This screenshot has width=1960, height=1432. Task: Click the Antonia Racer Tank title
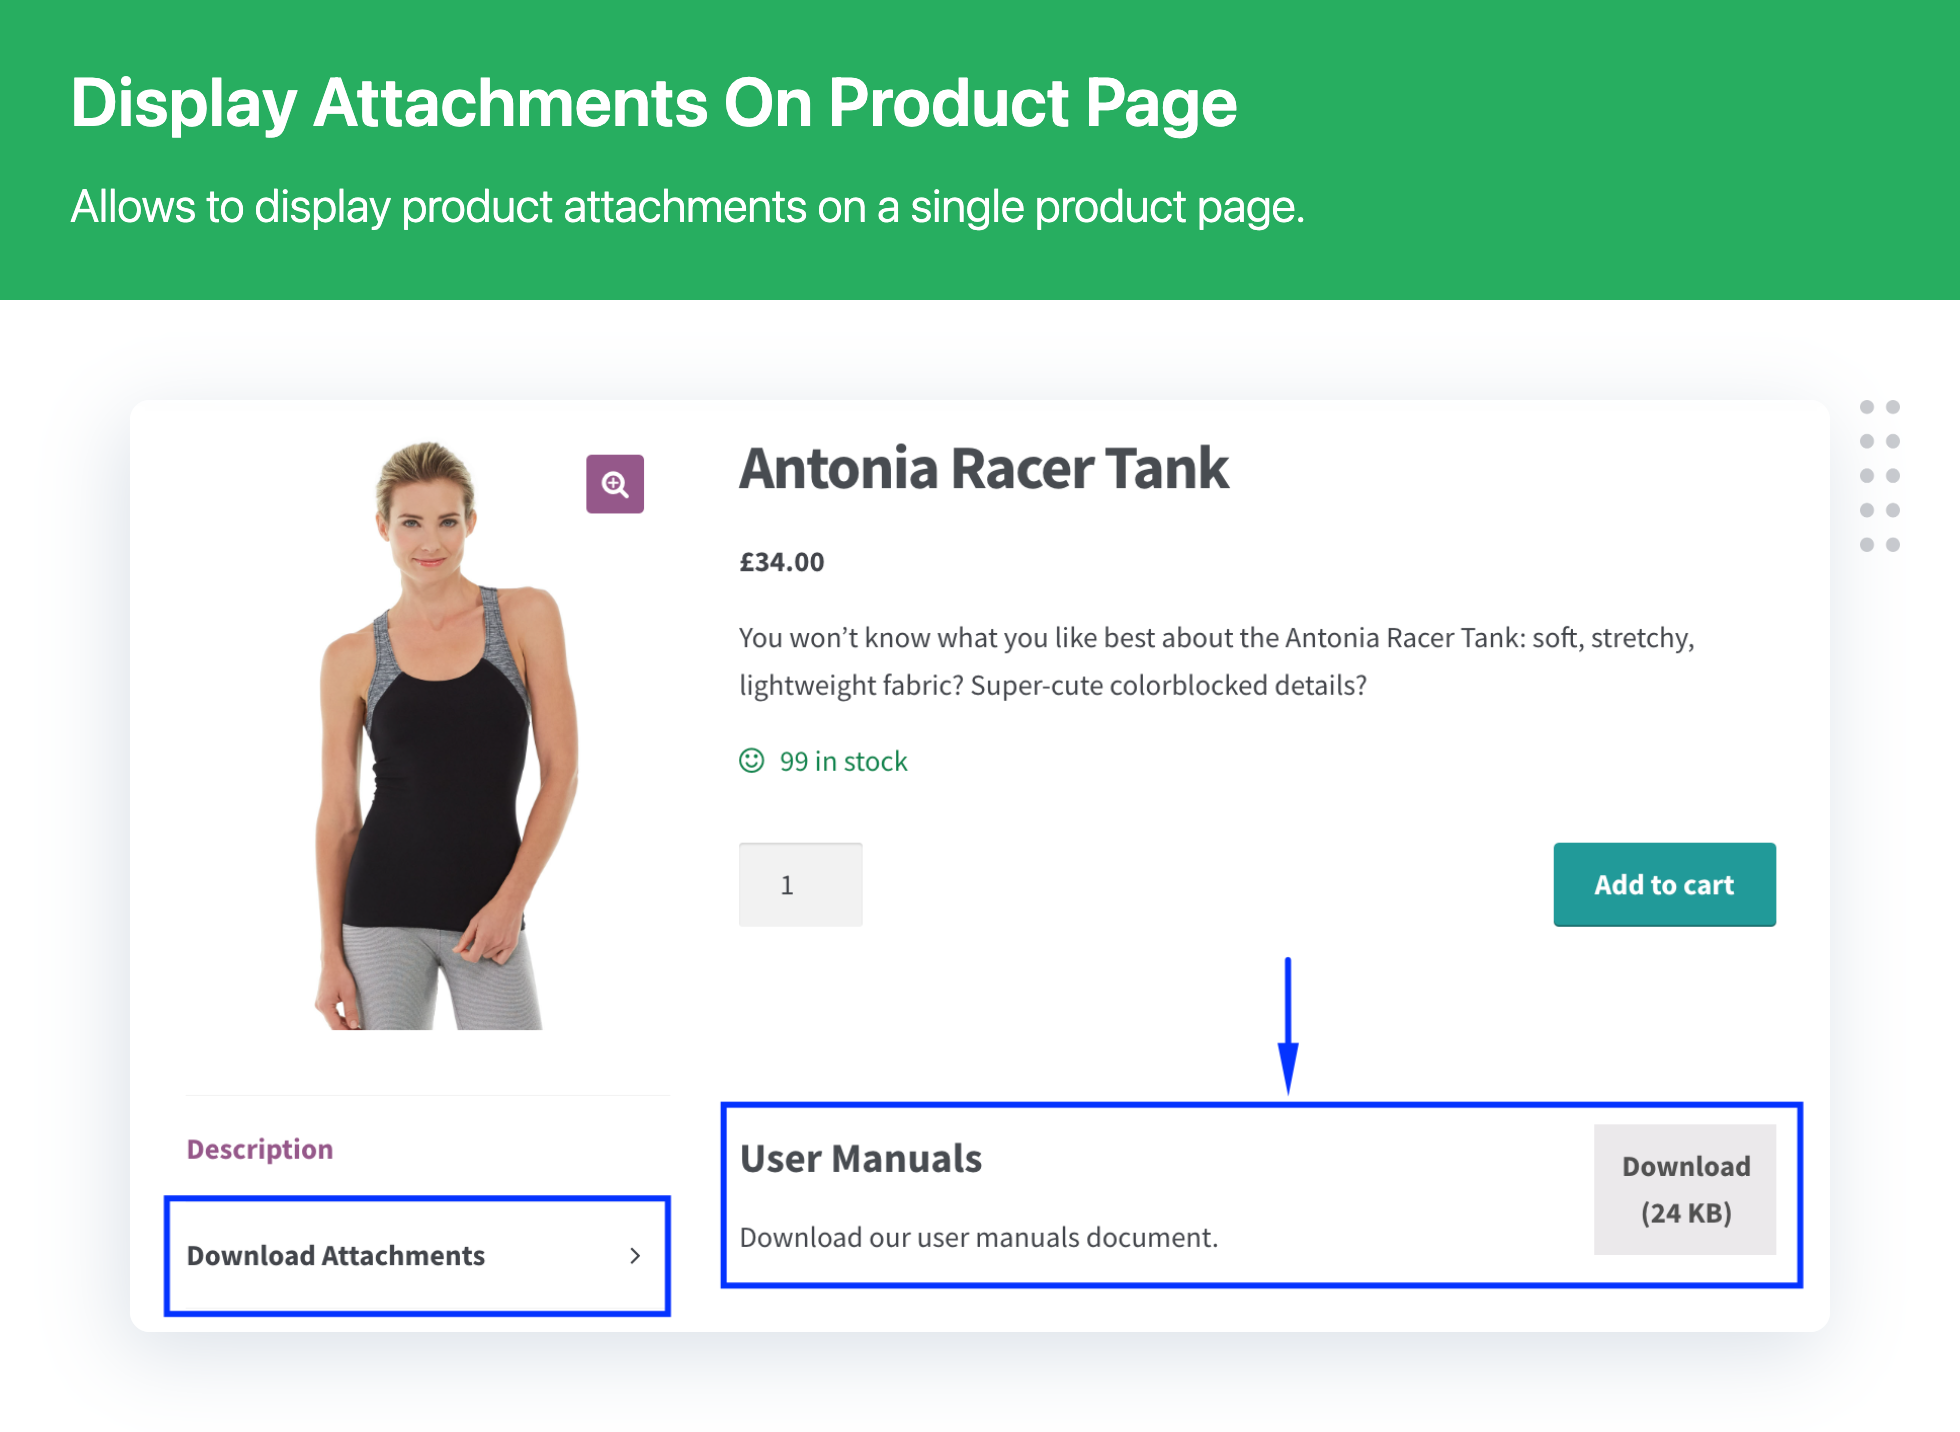click(x=984, y=468)
